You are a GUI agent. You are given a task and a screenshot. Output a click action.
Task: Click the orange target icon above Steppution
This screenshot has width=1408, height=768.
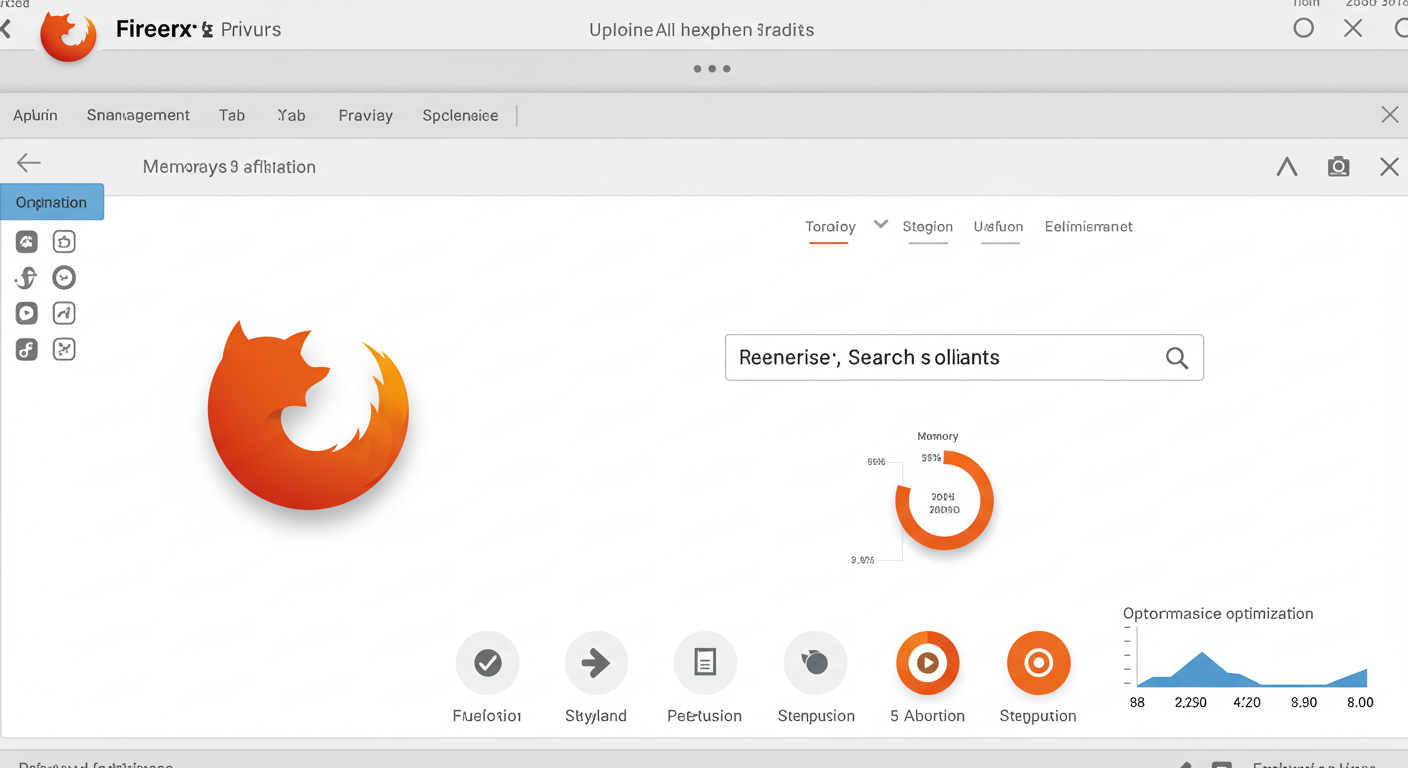1039,663
